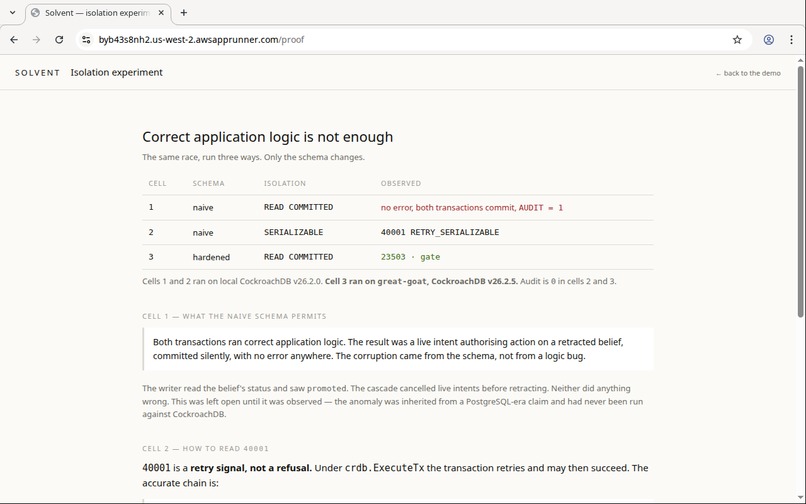Reload the current page
The image size is (806, 504).
59,40
